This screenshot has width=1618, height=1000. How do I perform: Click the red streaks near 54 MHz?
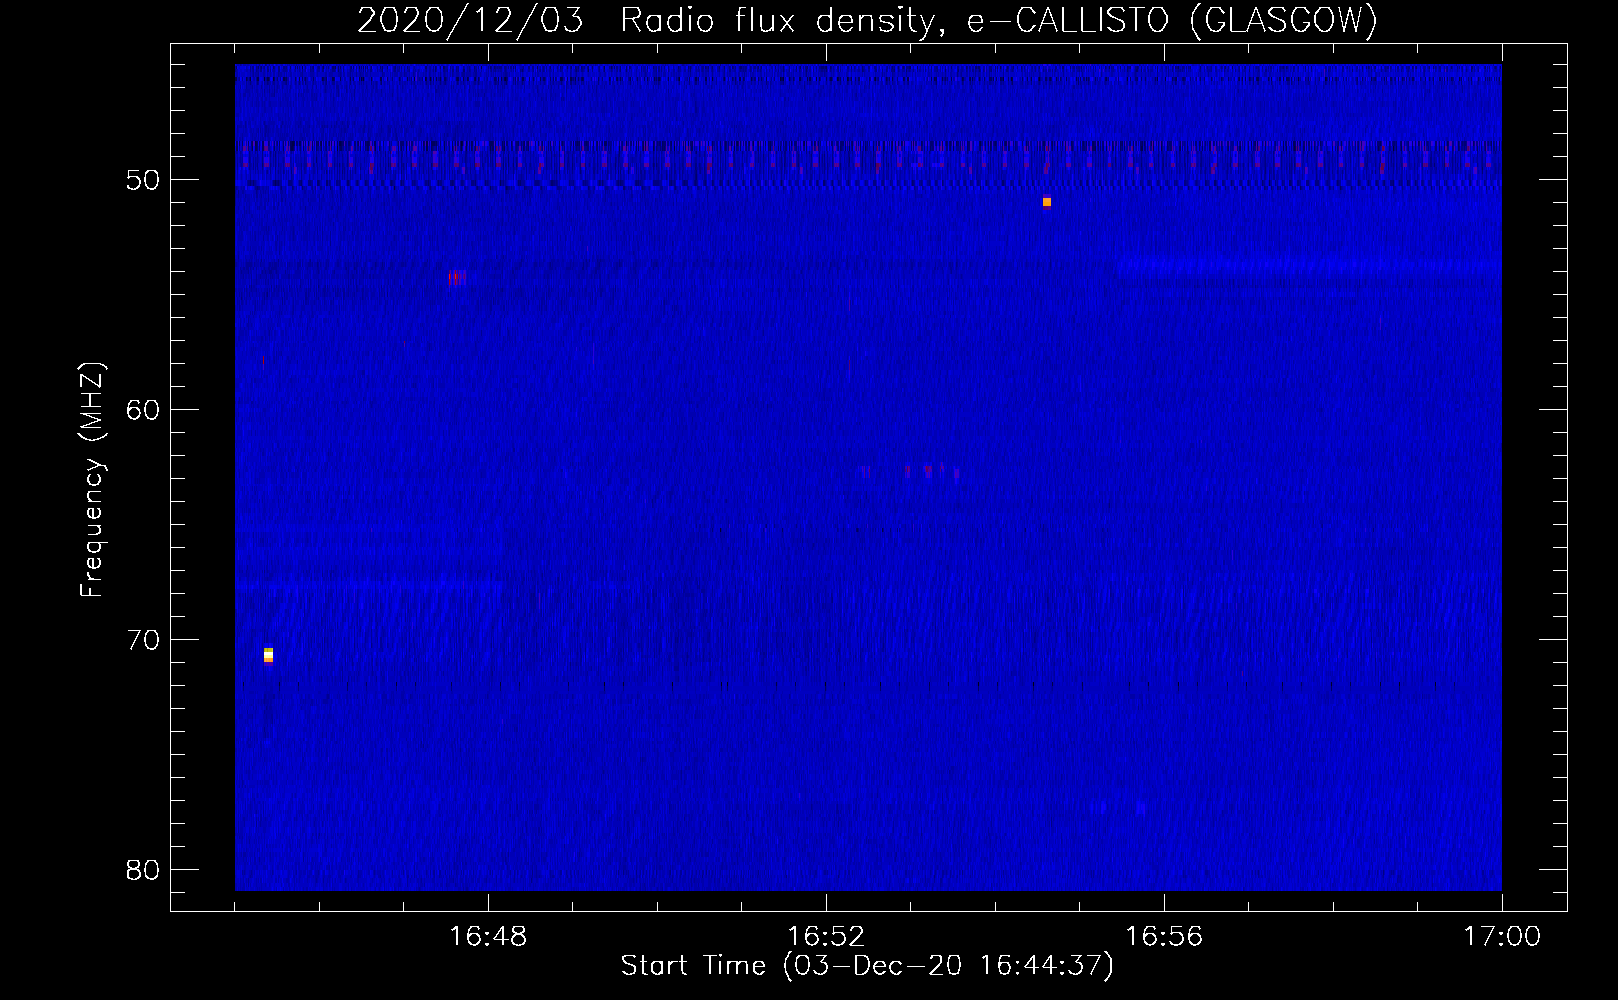coord(457,278)
